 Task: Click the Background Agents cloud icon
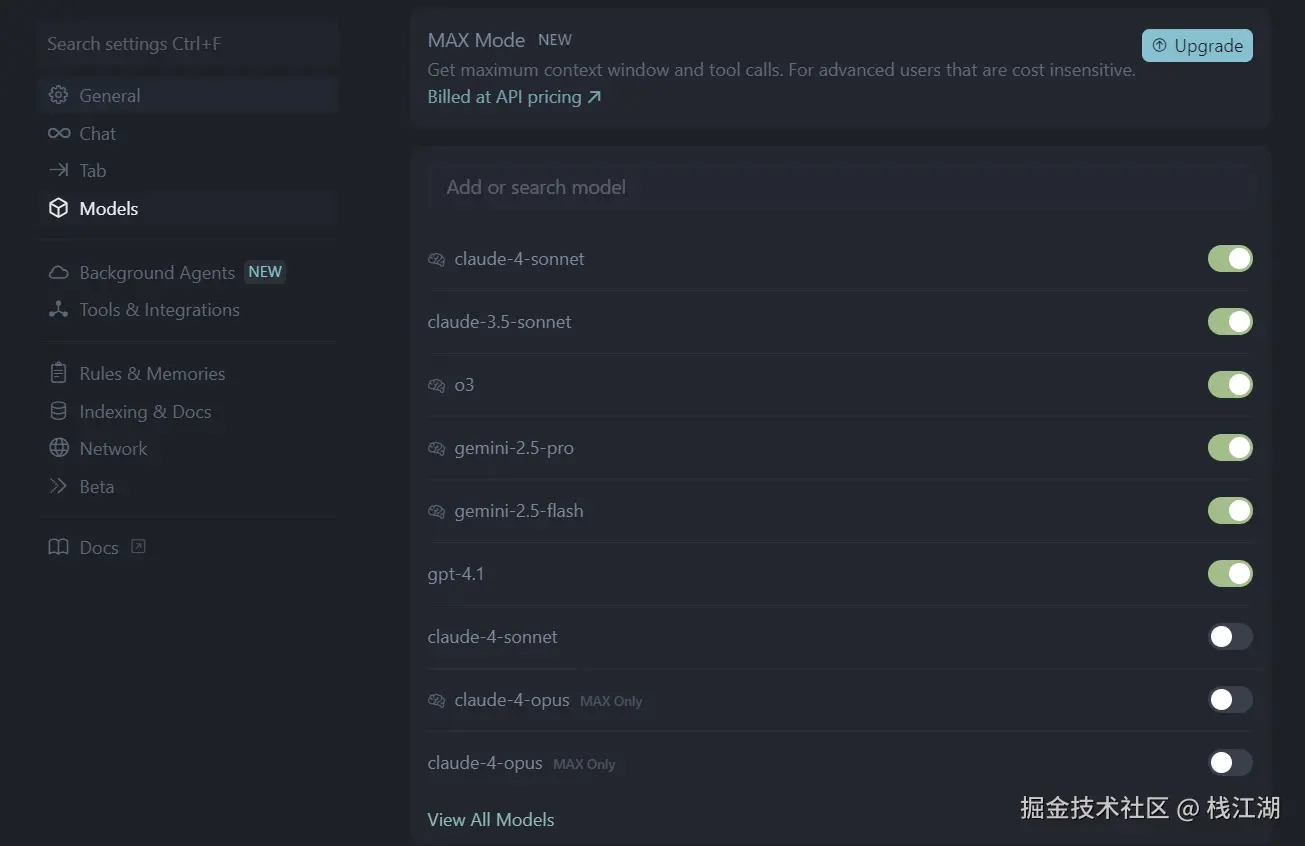[59, 273]
